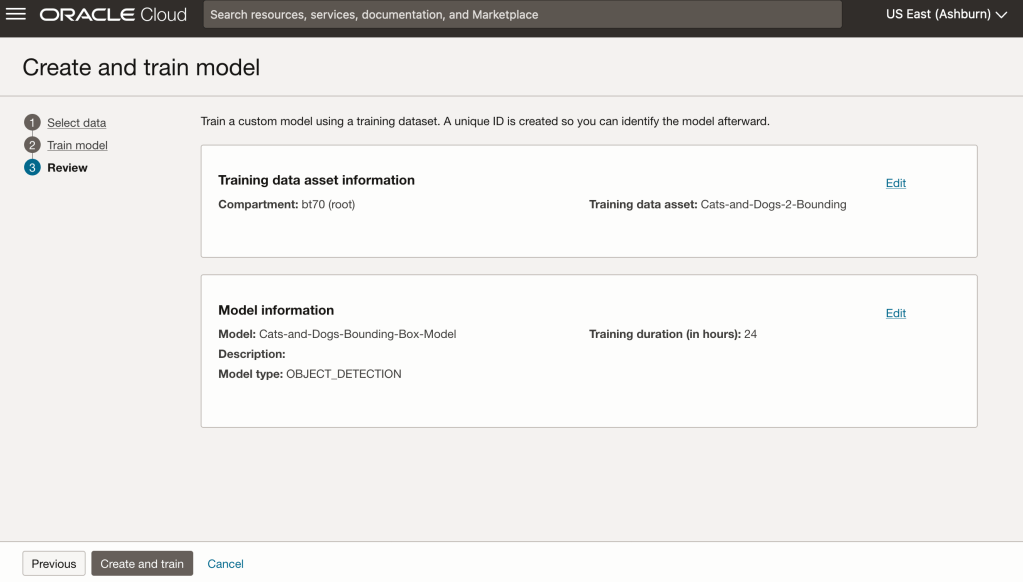Go to the Select data step
1023x582 pixels.
click(x=76, y=123)
